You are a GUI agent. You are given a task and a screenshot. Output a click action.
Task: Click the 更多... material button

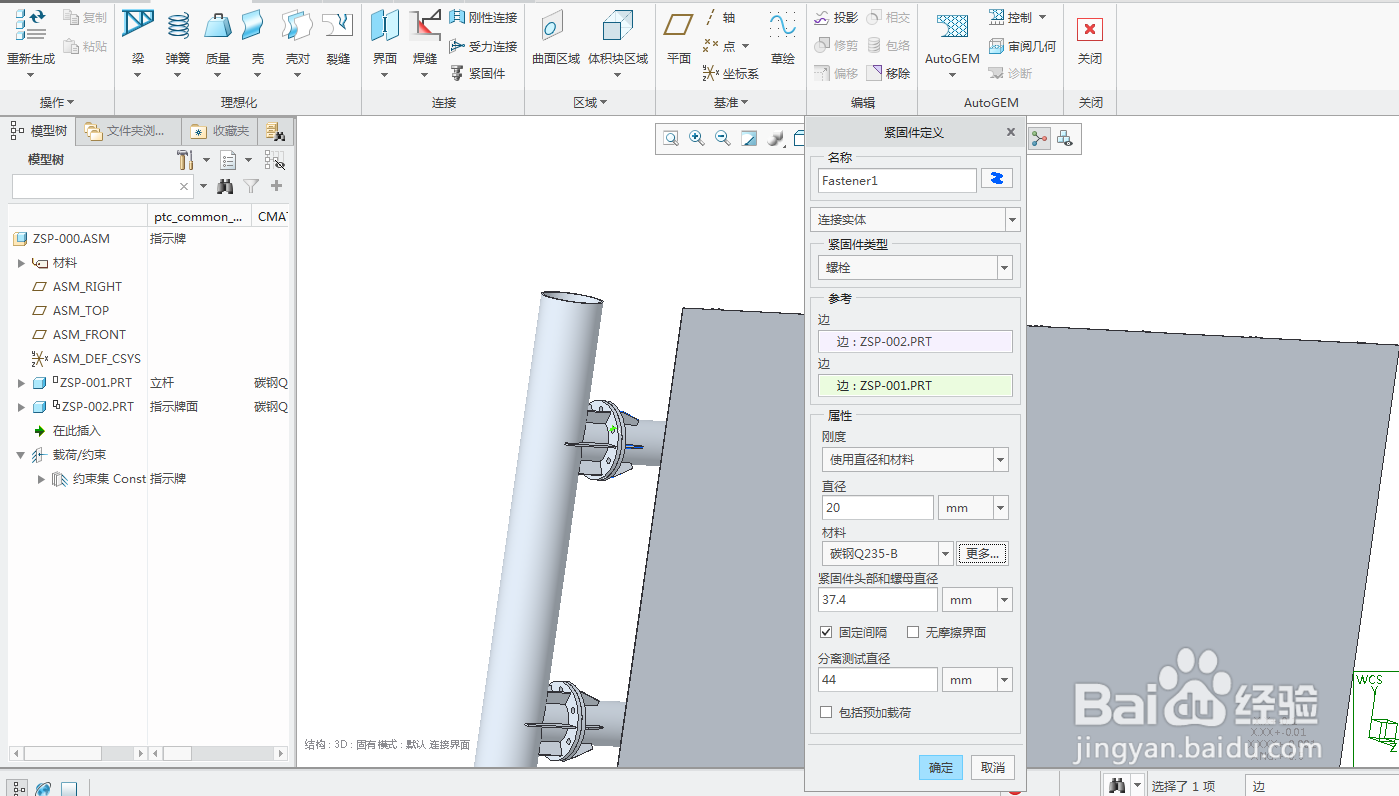[x=982, y=553]
